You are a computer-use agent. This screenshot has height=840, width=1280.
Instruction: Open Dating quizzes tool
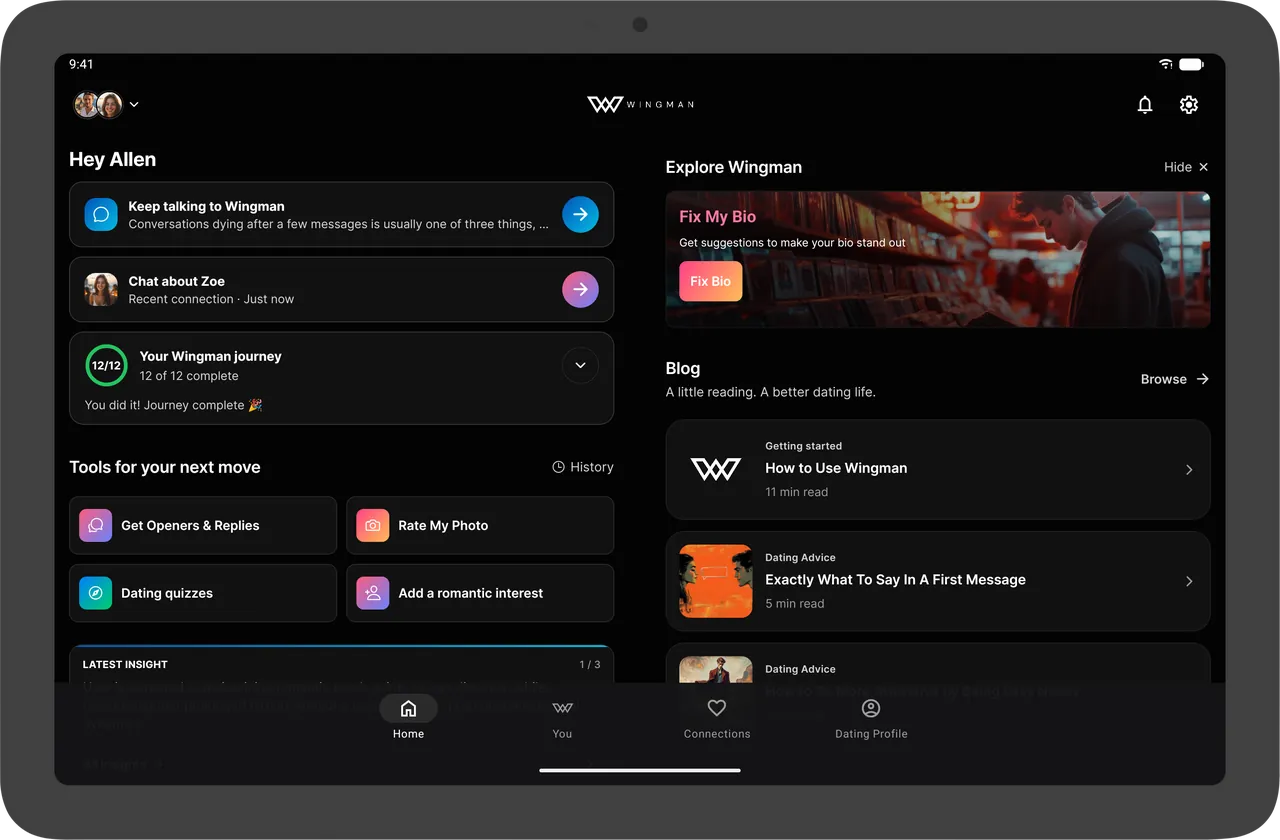click(203, 593)
